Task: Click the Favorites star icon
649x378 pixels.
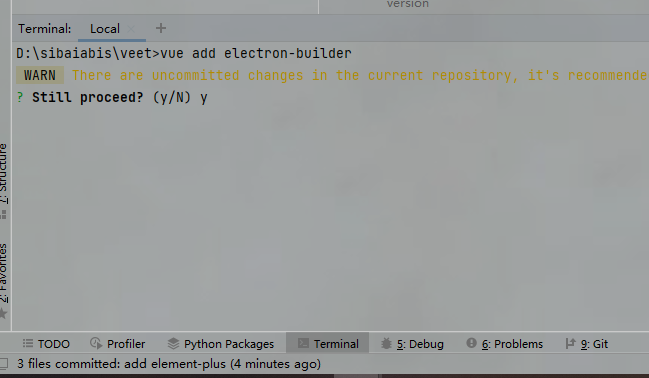Action: (x=3, y=313)
